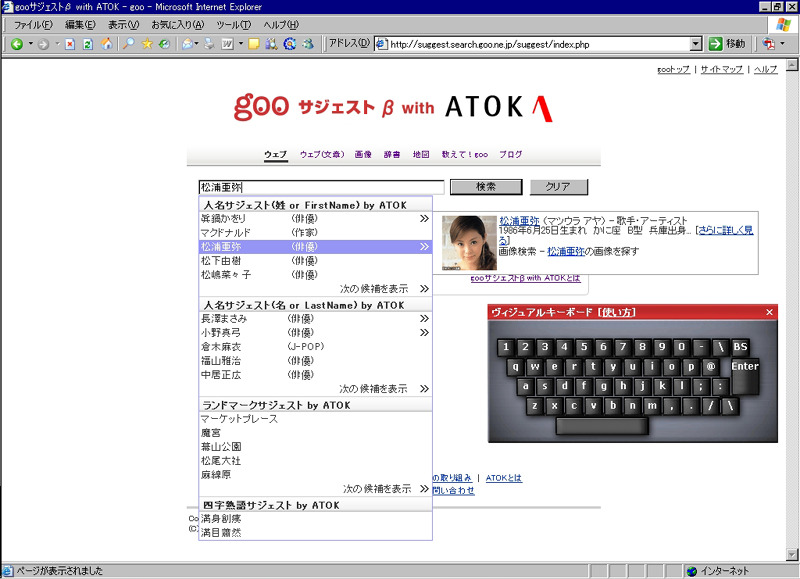Select the 福山雅治 suggestion row
Image resolution: width=800 pixels, height=579 pixels.
[315, 361]
